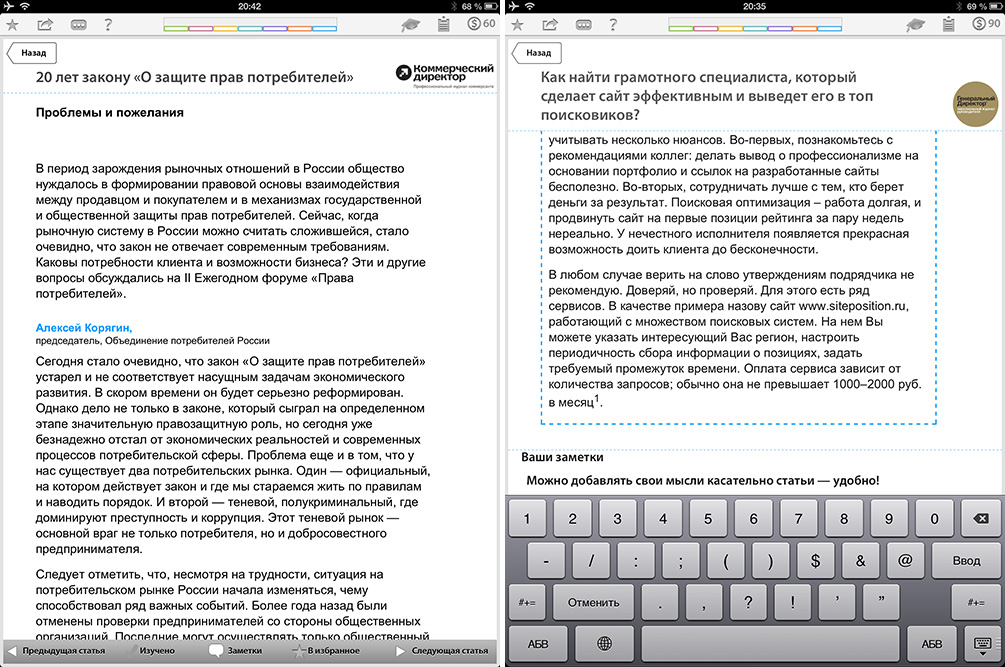Tap the round Генеральный директор magazine logo
This screenshot has height=667, width=1005.
[976, 104]
